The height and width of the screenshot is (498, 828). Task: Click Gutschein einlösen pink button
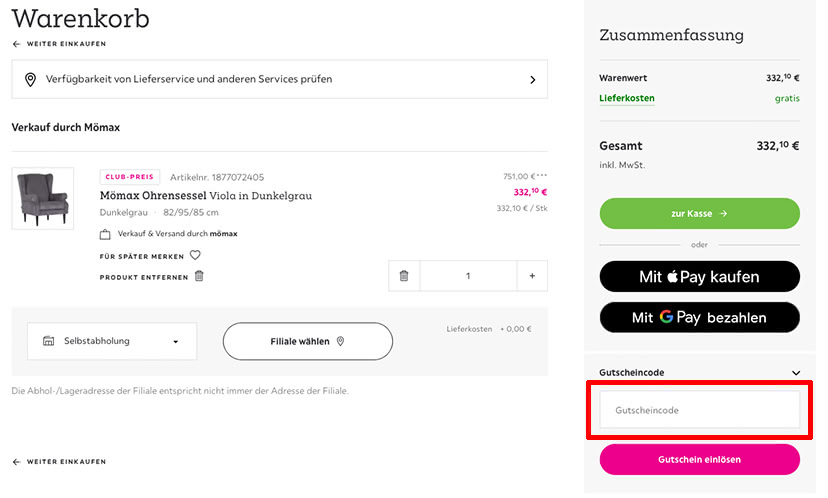(x=700, y=459)
